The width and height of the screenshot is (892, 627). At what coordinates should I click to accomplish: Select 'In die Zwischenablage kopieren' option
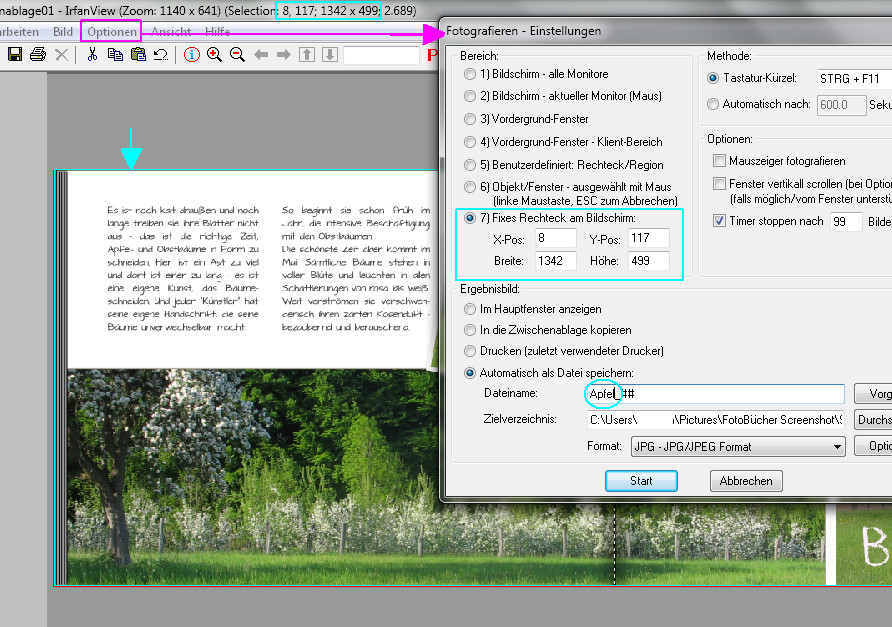tap(470, 330)
